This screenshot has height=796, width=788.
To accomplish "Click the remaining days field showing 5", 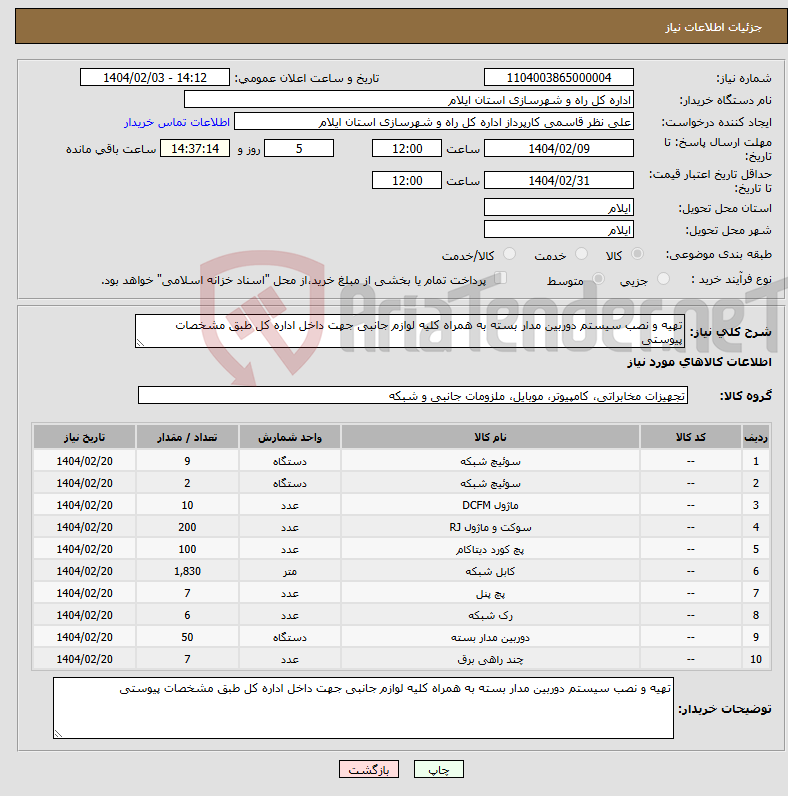I will pos(299,149).
